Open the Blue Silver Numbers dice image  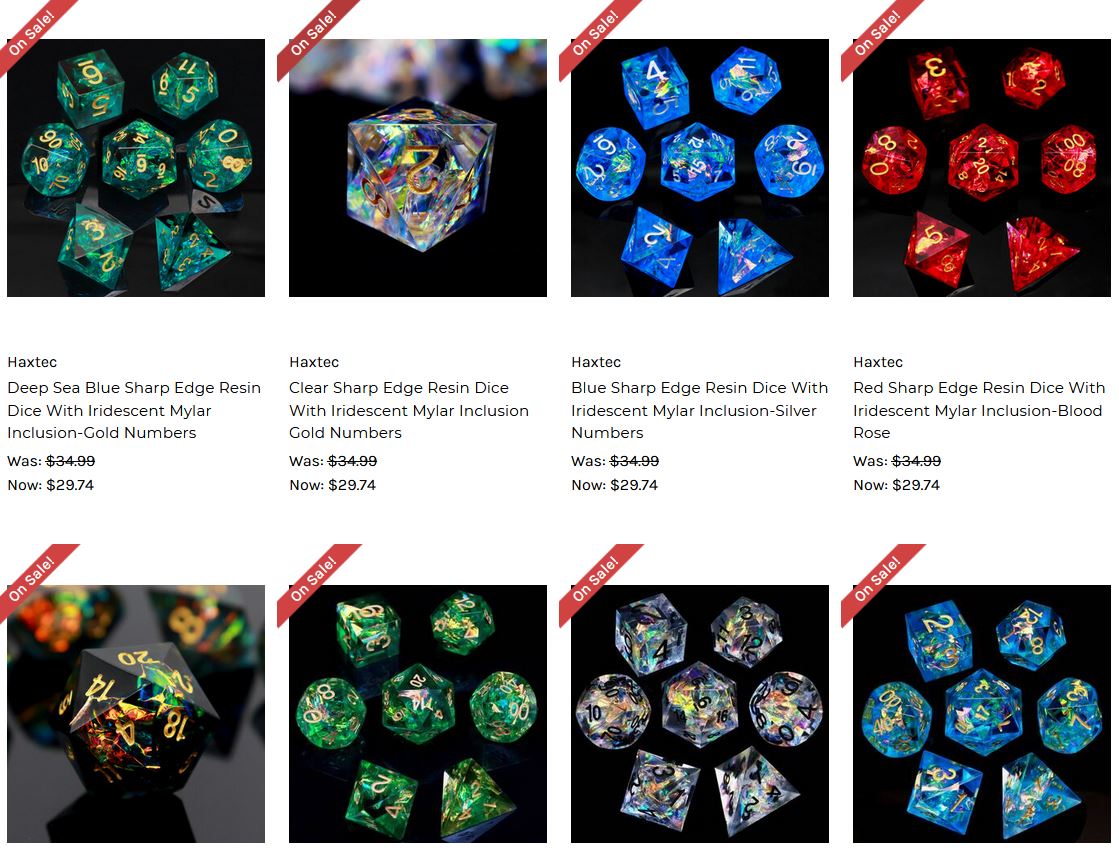click(699, 168)
